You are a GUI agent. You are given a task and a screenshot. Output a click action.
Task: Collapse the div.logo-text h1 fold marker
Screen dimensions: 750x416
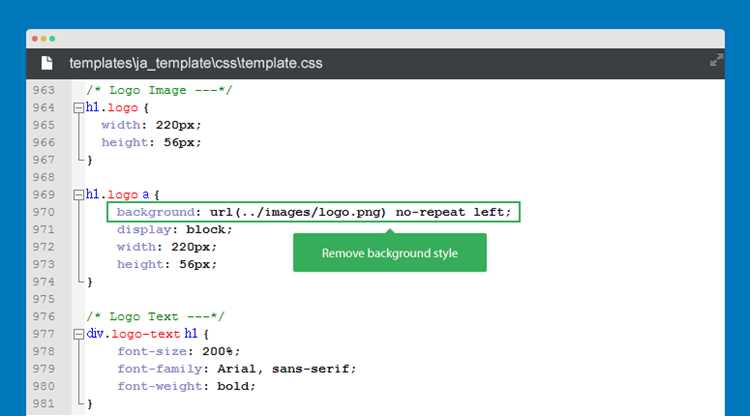78,334
